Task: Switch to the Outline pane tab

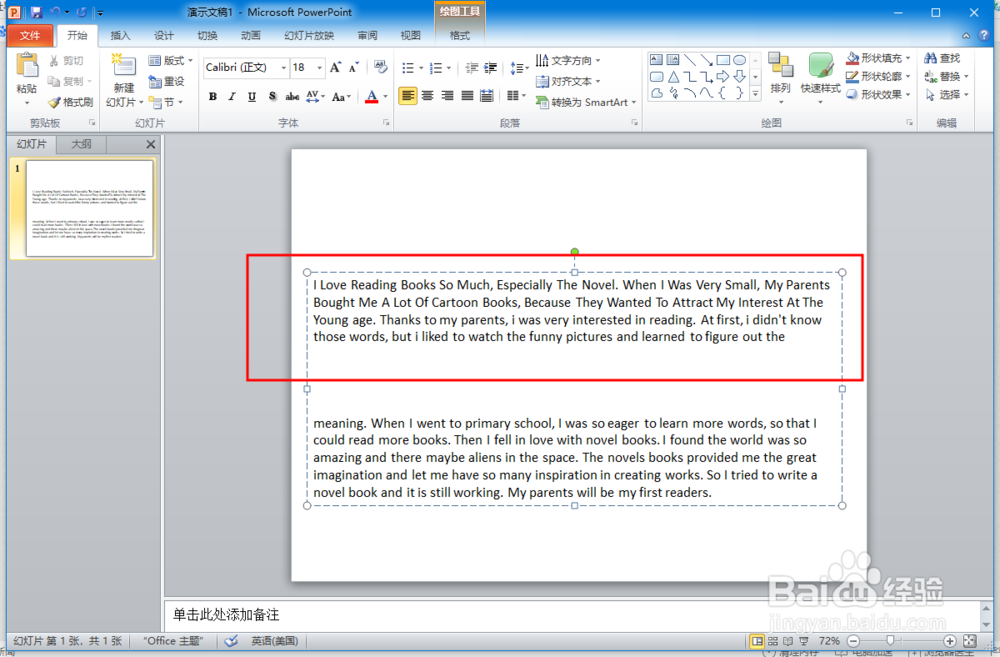Action: 81,144
